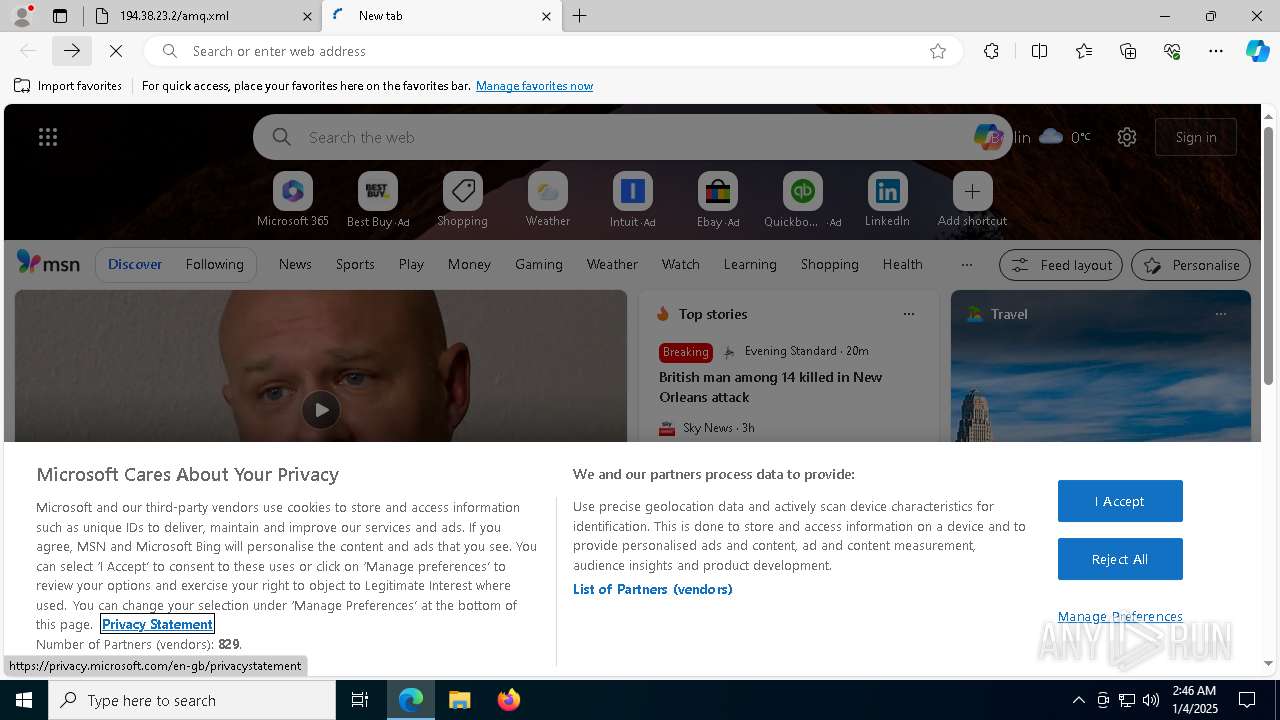Screen dimensions: 1280x720
Task: Open a new tab with plus button
Action: [x=579, y=16]
